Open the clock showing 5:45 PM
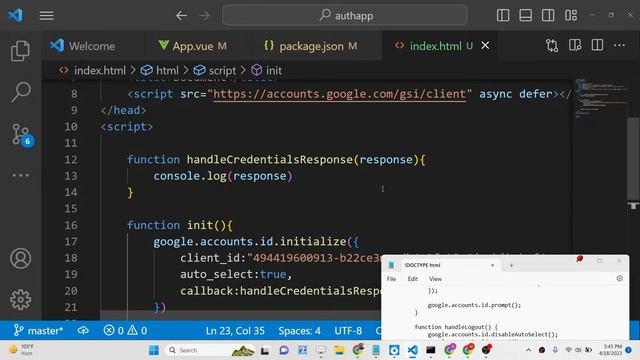Viewport: 640px width, 360px height. coord(611,350)
